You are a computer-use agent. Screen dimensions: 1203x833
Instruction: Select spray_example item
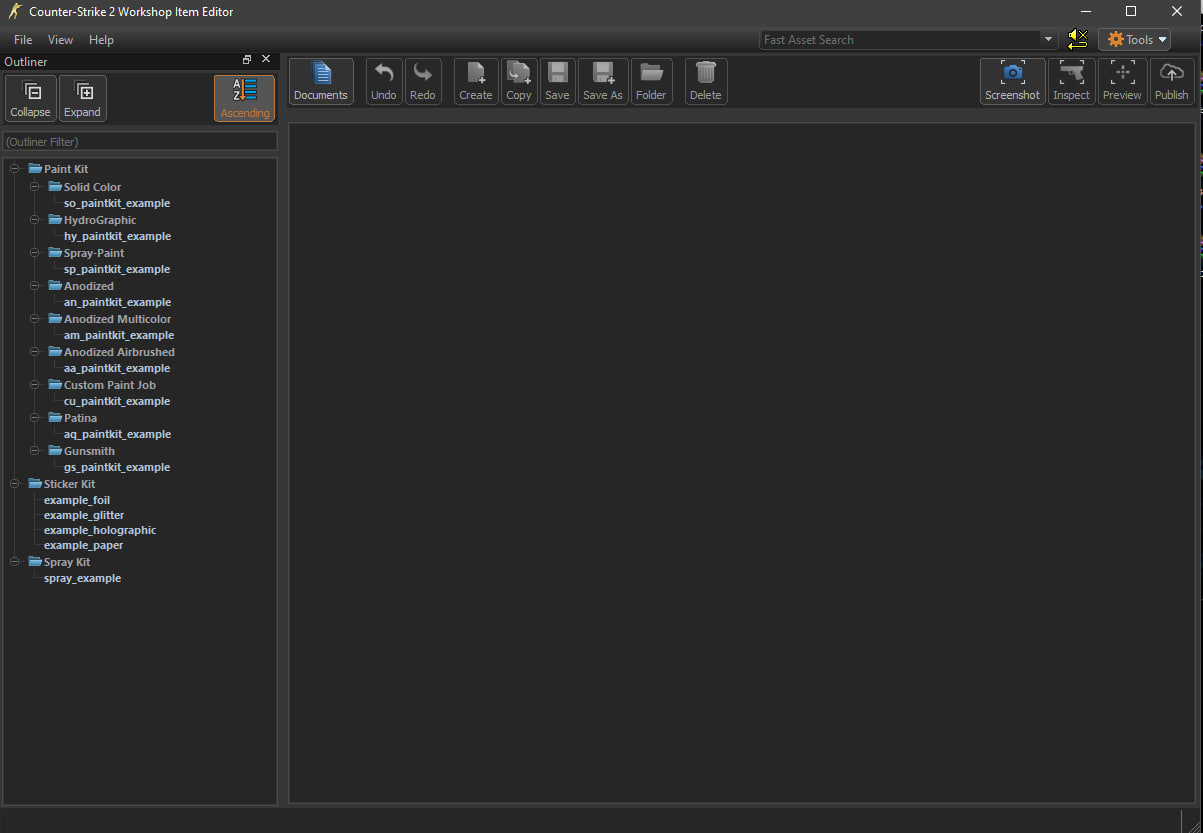[82, 578]
